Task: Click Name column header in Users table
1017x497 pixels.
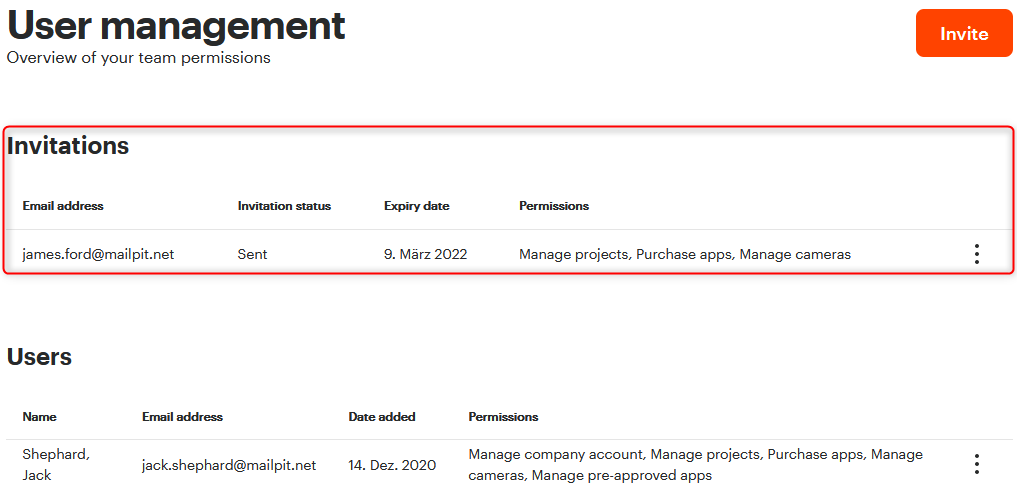Action: coord(40,417)
